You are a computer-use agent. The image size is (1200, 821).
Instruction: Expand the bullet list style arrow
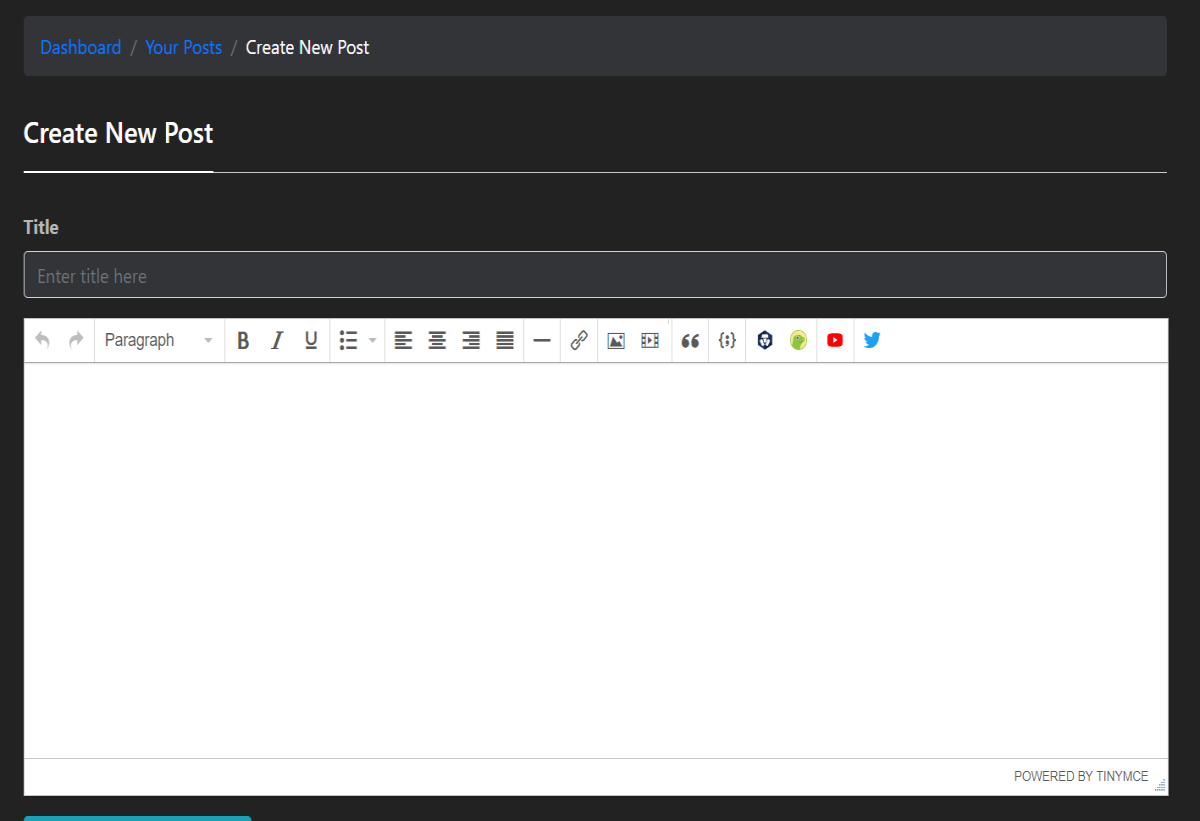[x=373, y=340]
